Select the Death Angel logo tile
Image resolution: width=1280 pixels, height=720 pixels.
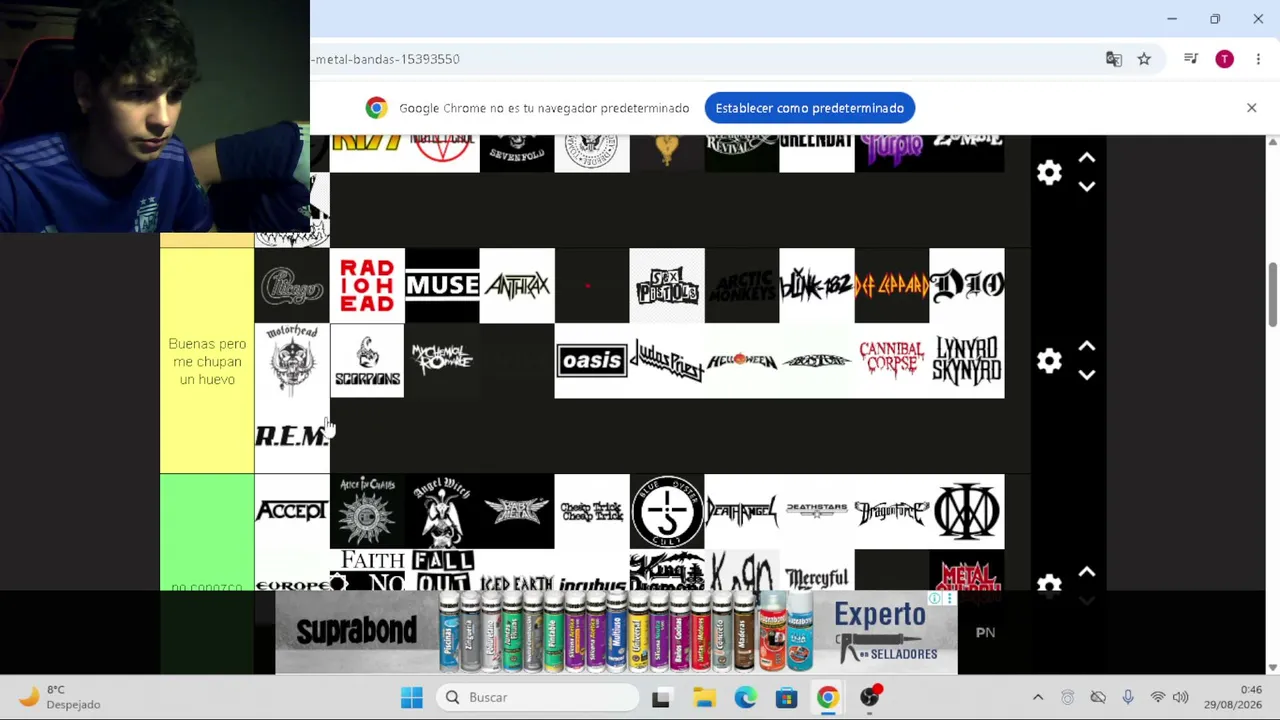click(x=742, y=512)
